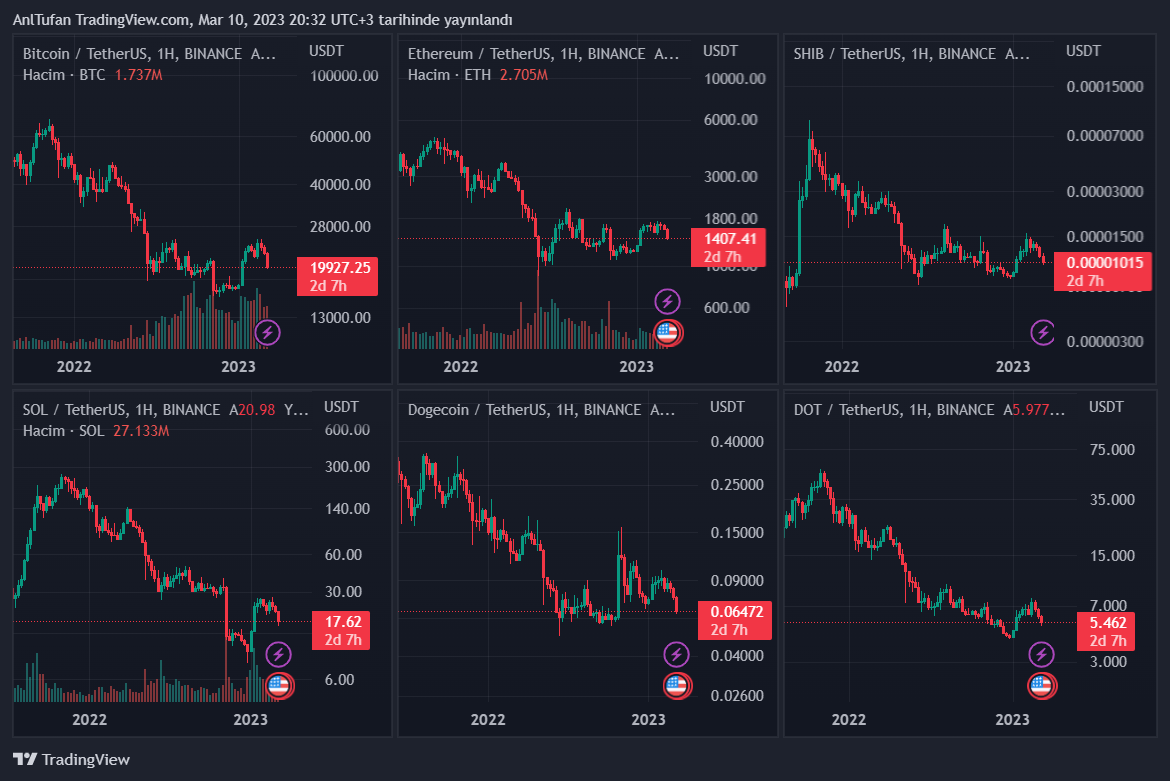Click the 19927.25 price label on the Bitcoin chart
Screen dimensions: 1170x781
pyautogui.click(x=340, y=268)
